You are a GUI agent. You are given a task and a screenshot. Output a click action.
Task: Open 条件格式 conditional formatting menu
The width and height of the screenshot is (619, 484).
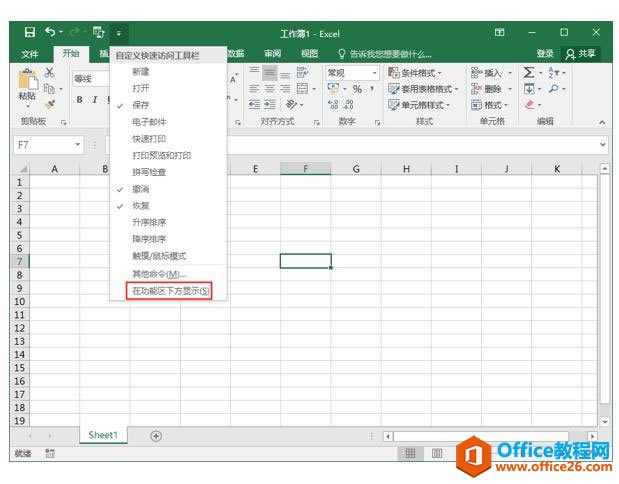click(x=415, y=73)
